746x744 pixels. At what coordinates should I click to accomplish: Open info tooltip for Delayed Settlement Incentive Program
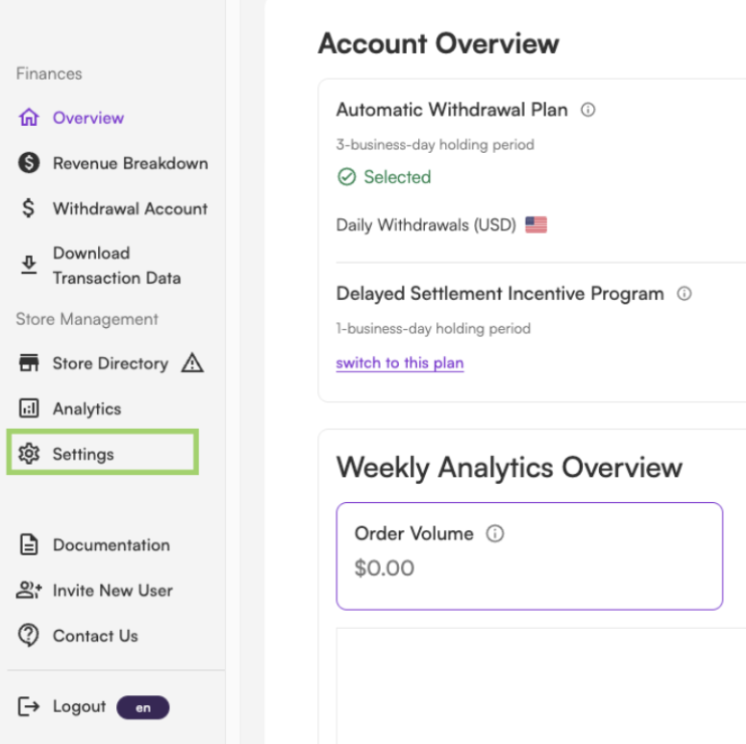click(x=684, y=294)
